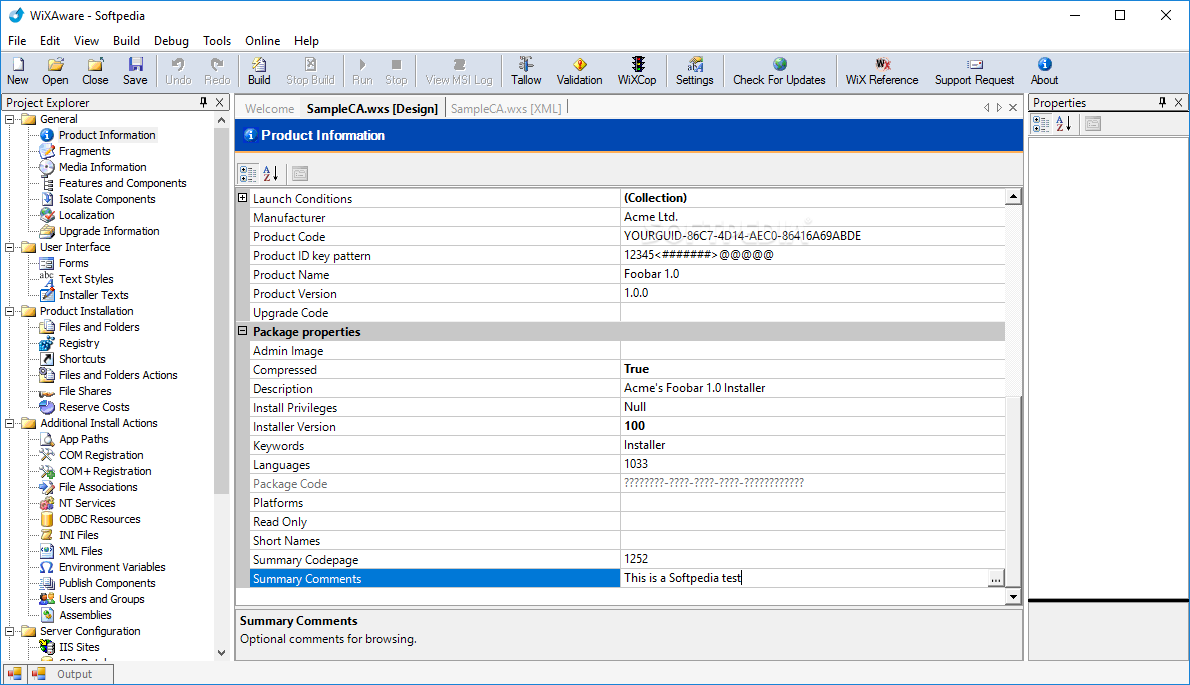This screenshot has height=685, width=1190.
Task: Select the Installer Version property row
Action: (x=628, y=426)
